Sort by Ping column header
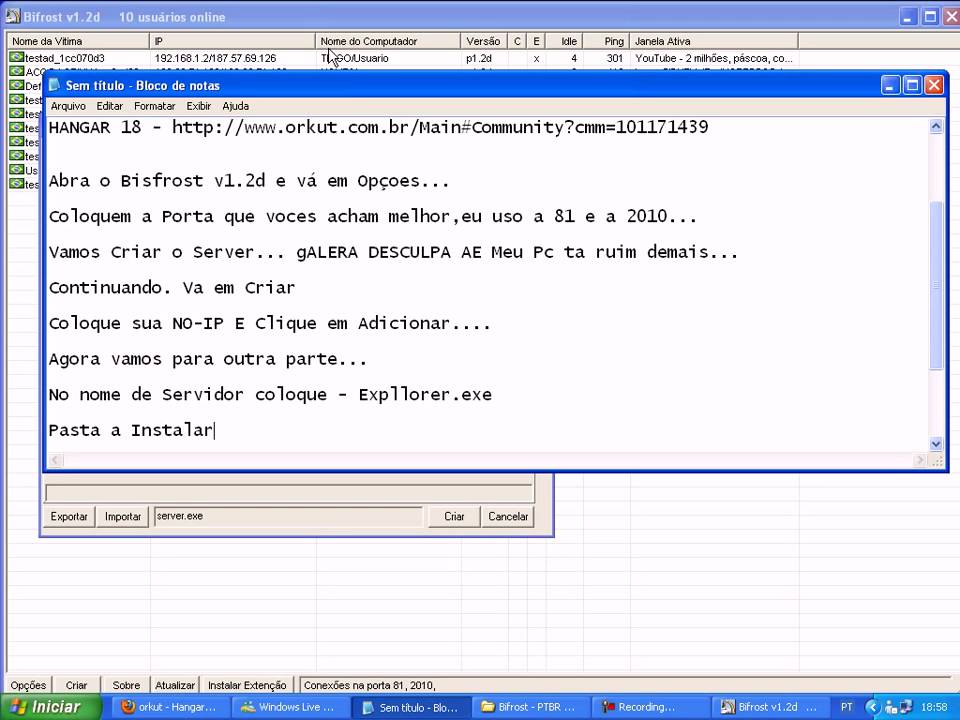This screenshot has width=960, height=720. [x=606, y=41]
